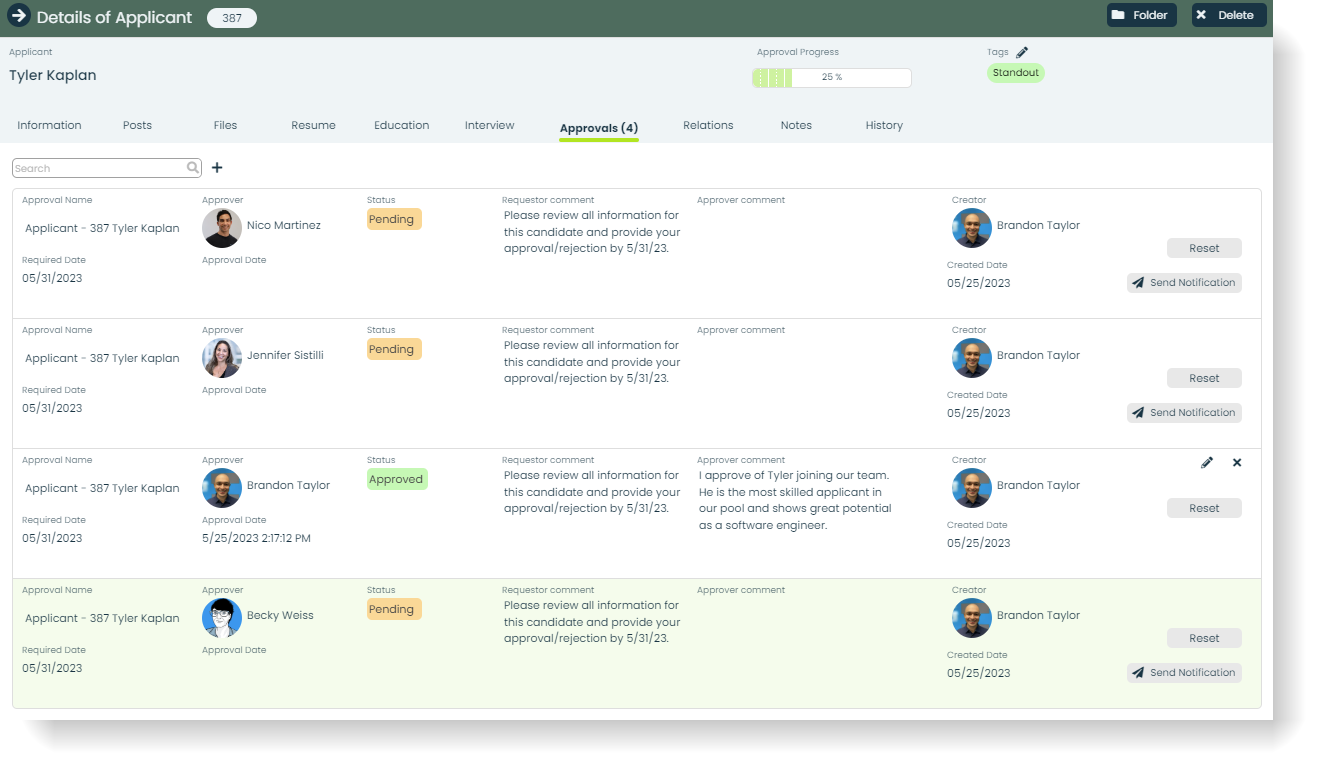Click the Pending status badge for Jennifer Sistilli
This screenshot has width=1328, height=775.
point(393,349)
